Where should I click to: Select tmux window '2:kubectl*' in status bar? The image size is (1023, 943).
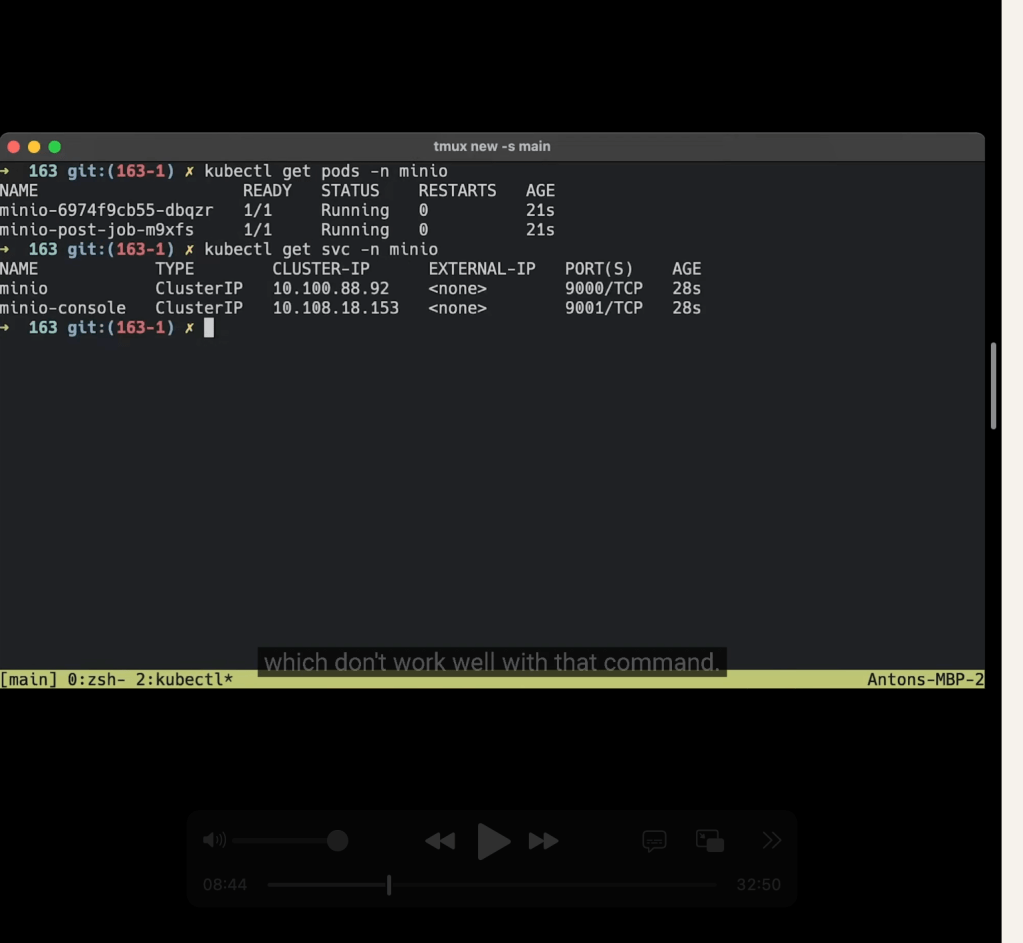184,679
